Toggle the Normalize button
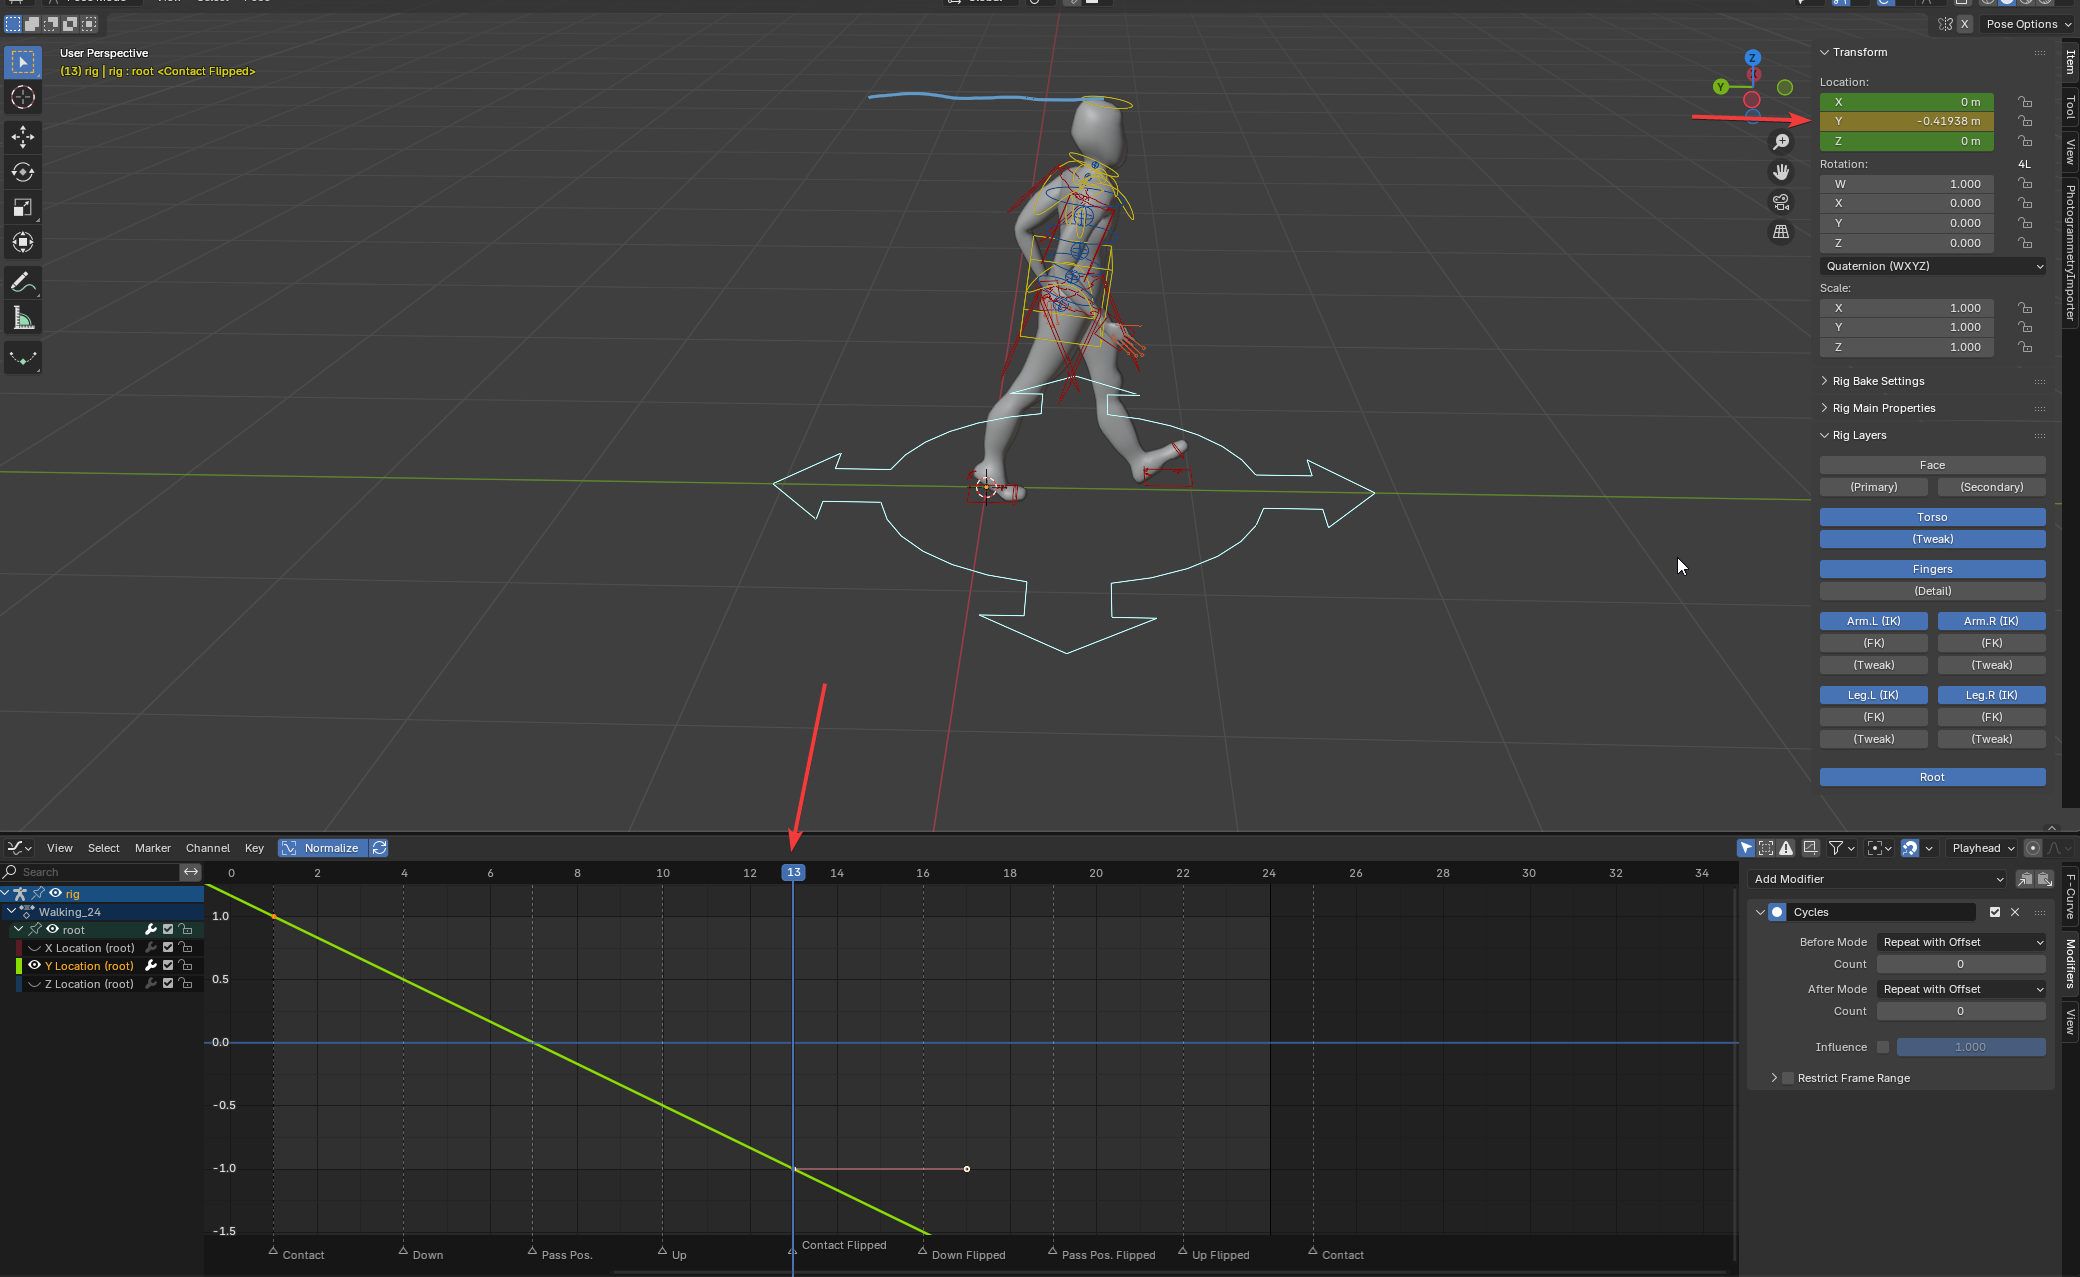The image size is (2080, 1277). (x=322, y=848)
